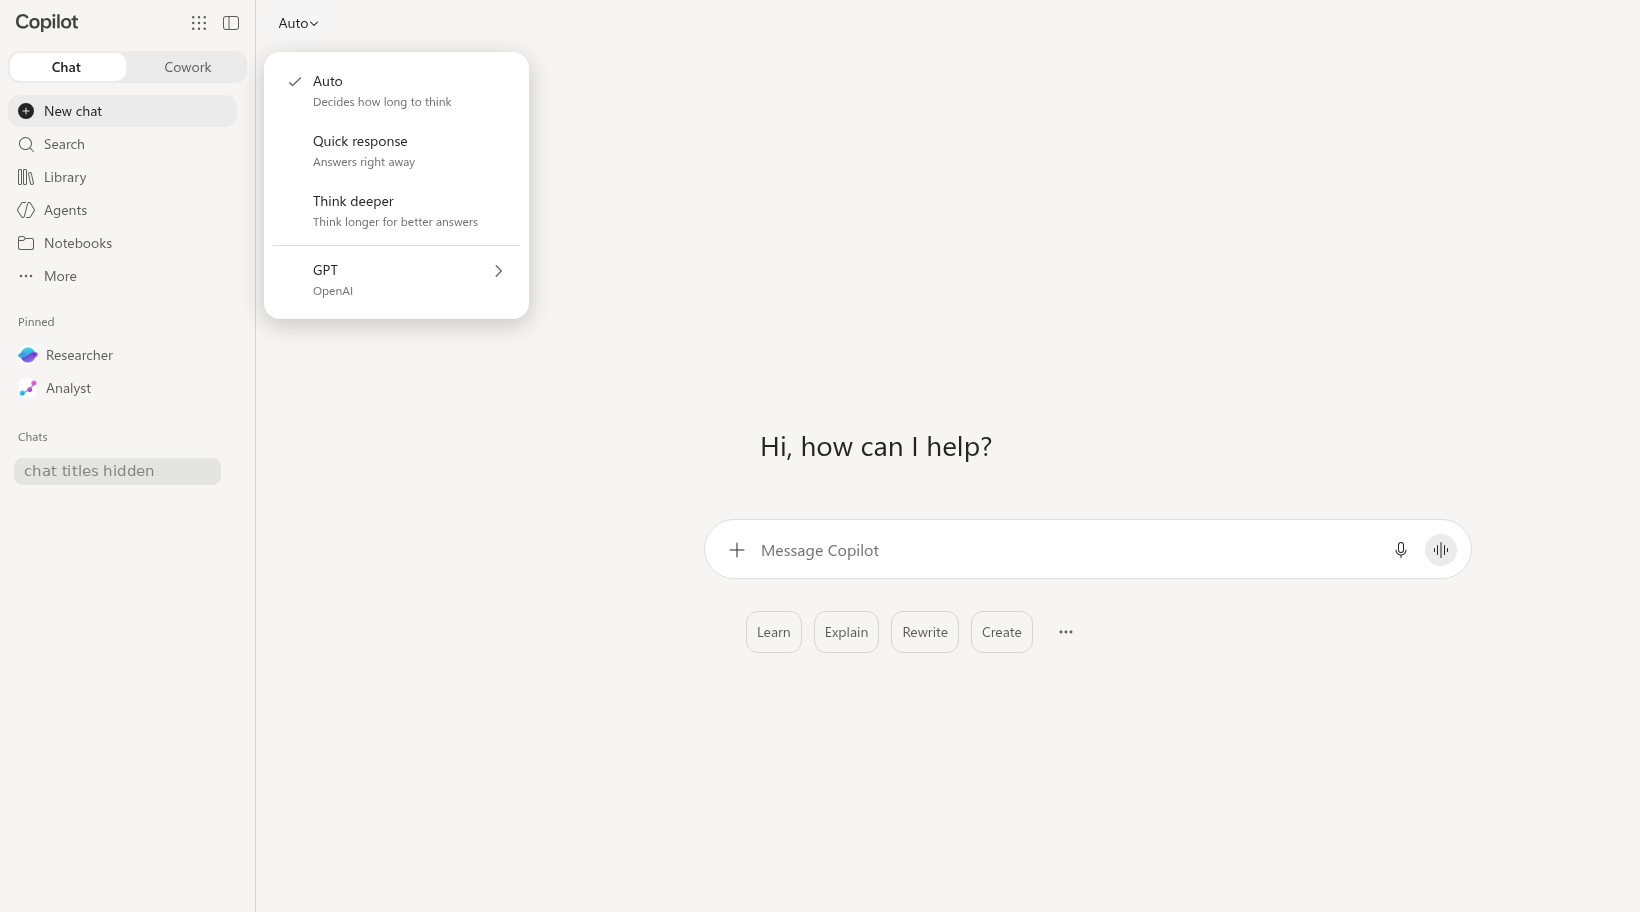
Task: Click the New chat plus icon
Action: tap(26, 111)
